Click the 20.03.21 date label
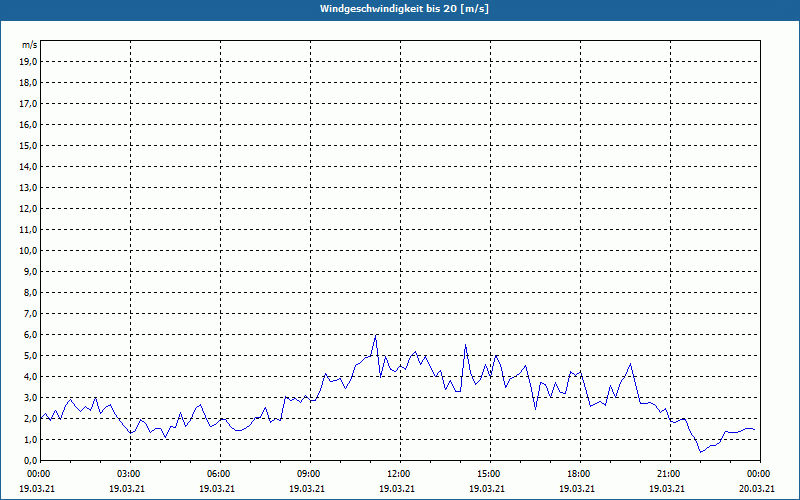Viewport: 800px width, 500px height. coord(757,489)
